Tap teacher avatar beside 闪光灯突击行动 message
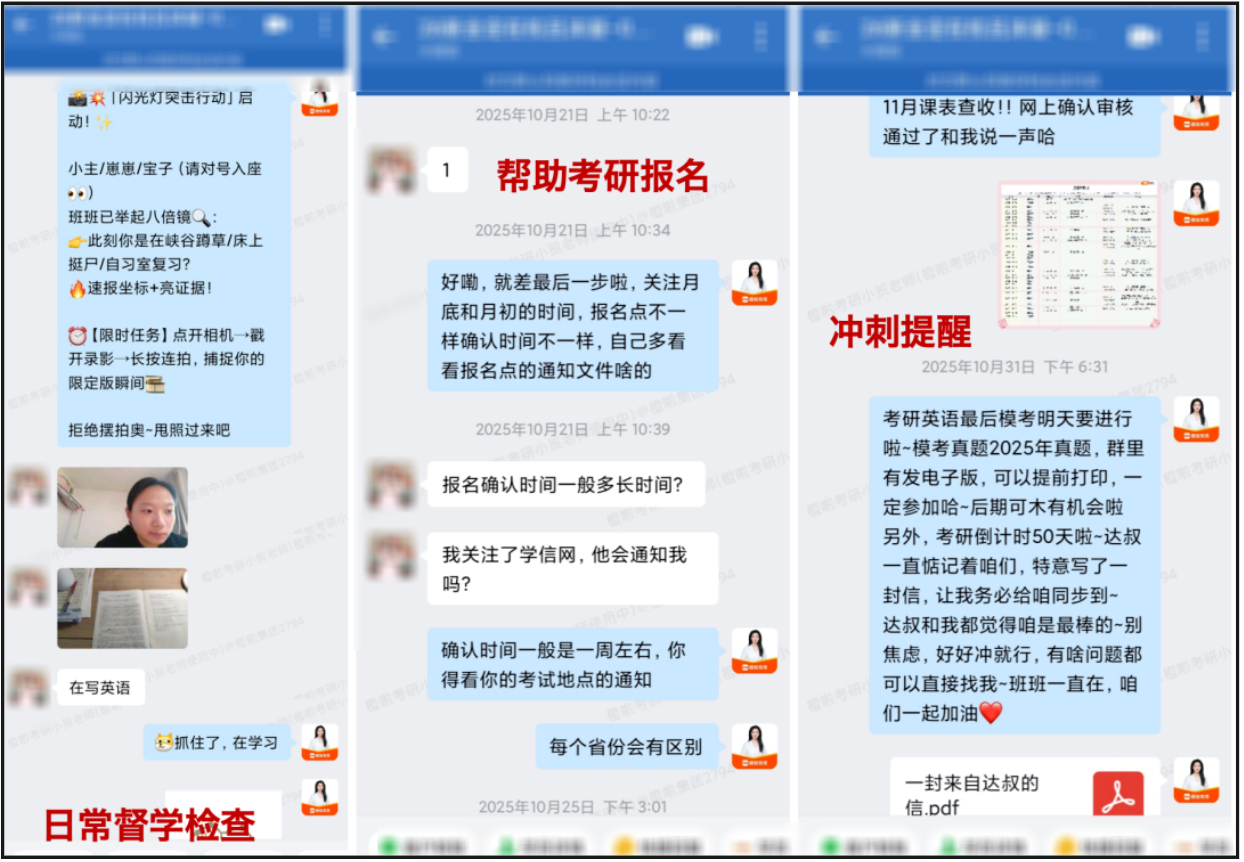1244x862 pixels. point(320,98)
